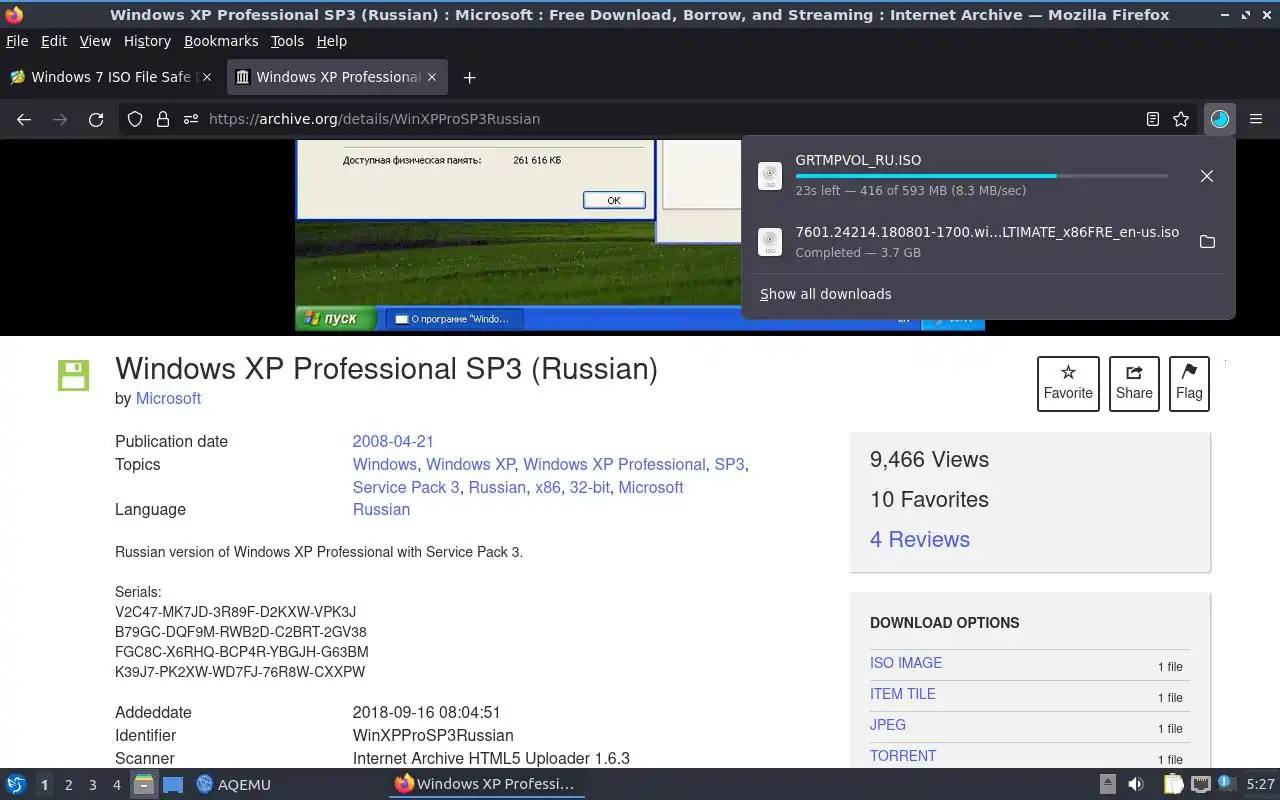The height and width of the screenshot is (800, 1280).
Task: Open containing folder of Windows 7 ISO
Action: pos(1207,242)
